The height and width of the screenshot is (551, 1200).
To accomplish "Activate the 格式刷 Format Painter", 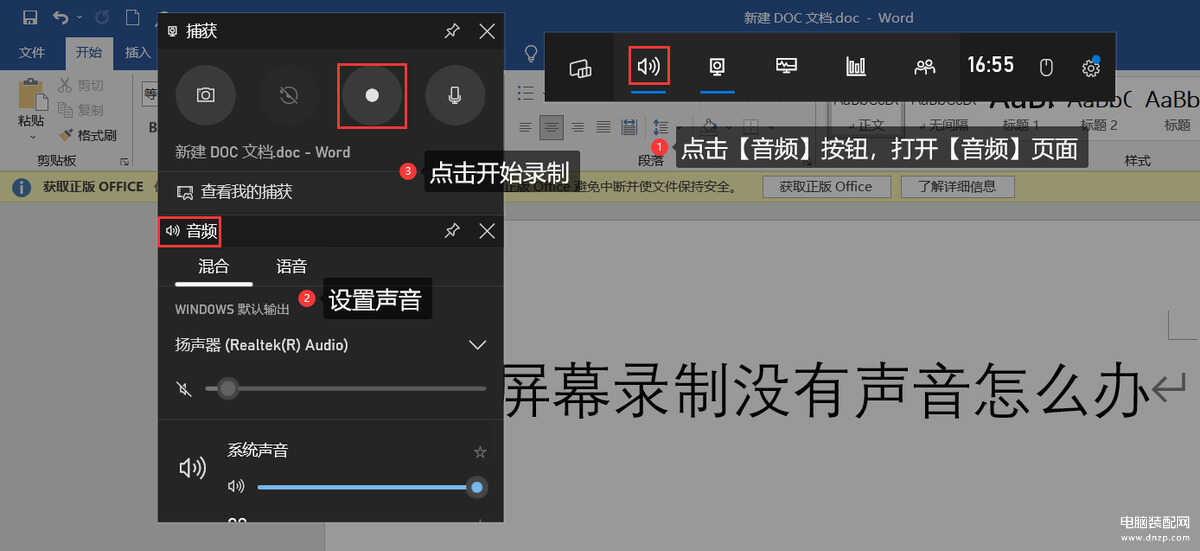I will point(87,135).
